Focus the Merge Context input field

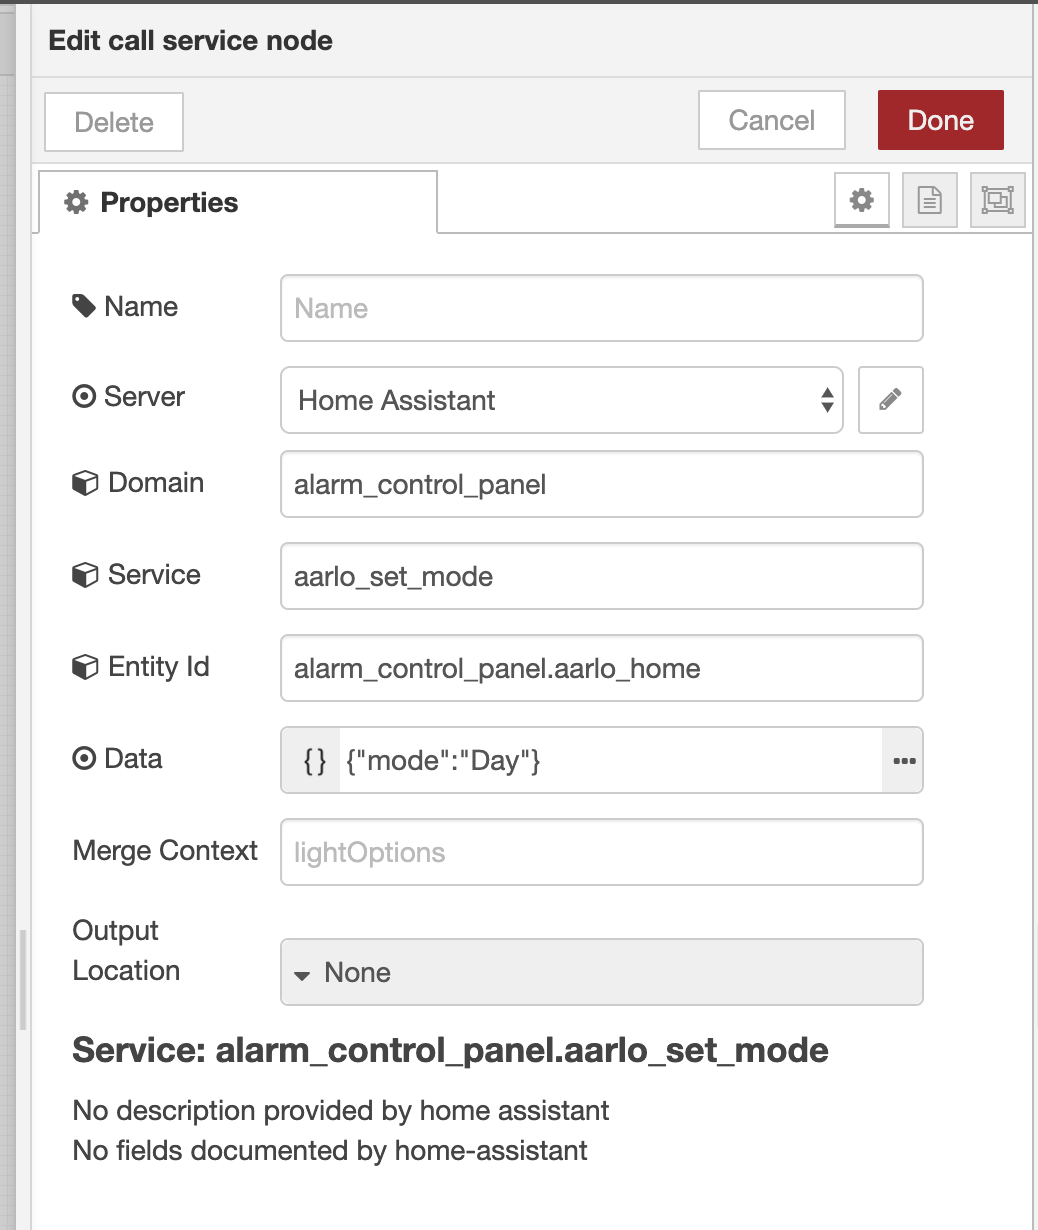602,852
